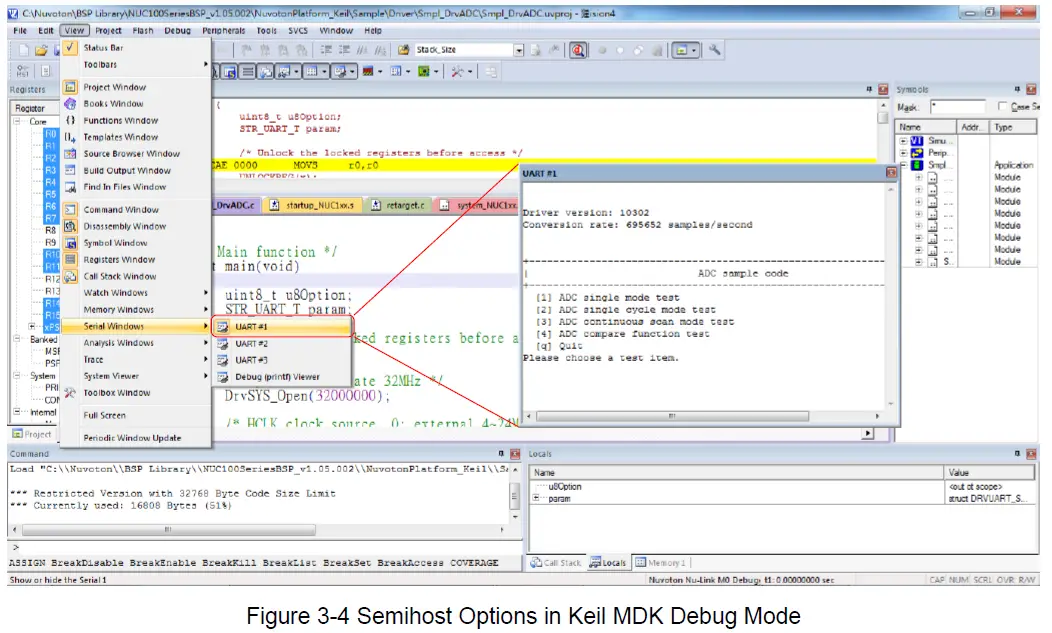Switch to the Memory 1 tab
The height and width of the screenshot is (633, 1052).
(660, 563)
